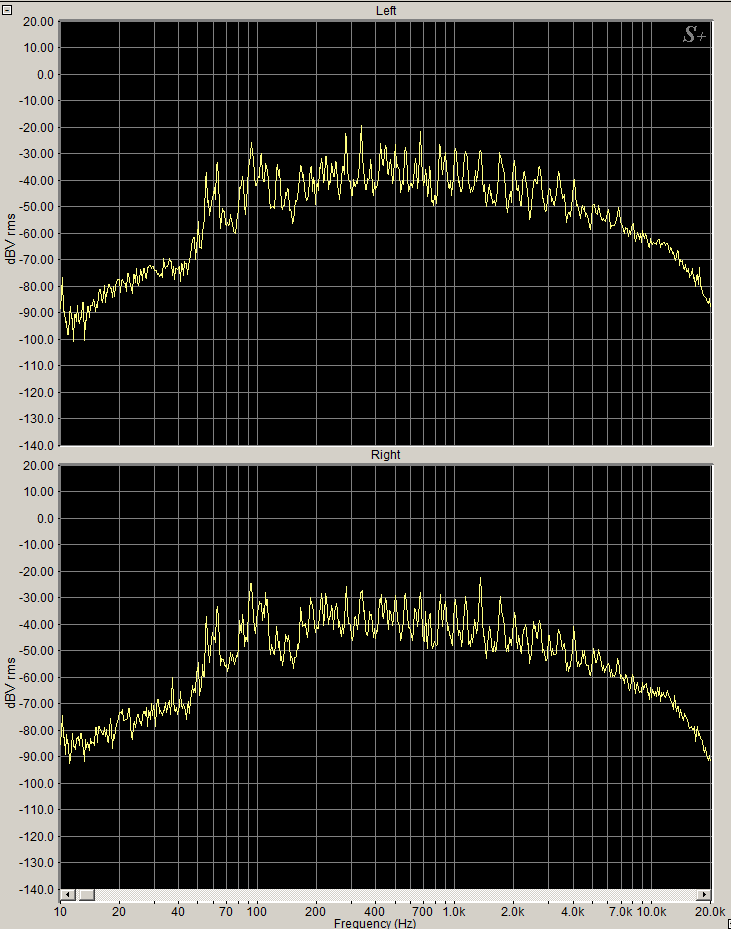Click the Frequency (Hz) axis label

375,923
